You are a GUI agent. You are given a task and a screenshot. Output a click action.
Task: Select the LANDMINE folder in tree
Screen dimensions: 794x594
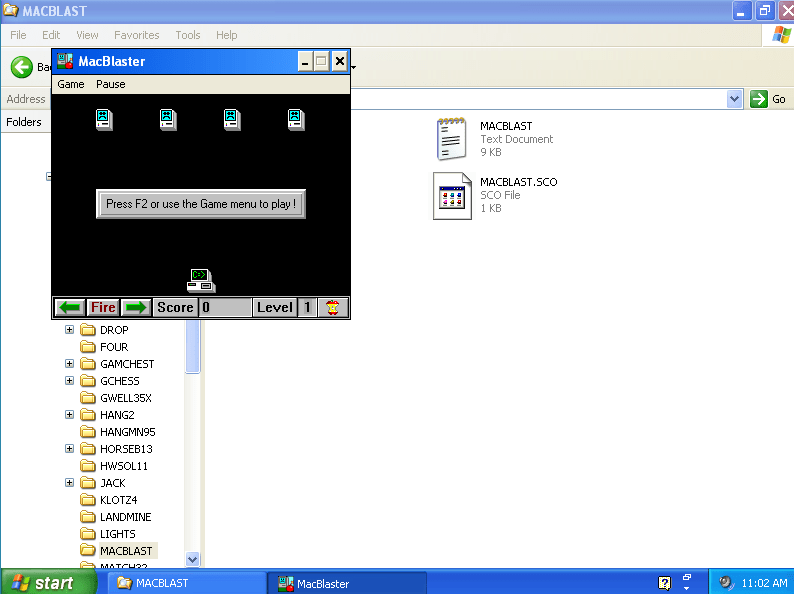[125, 517]
